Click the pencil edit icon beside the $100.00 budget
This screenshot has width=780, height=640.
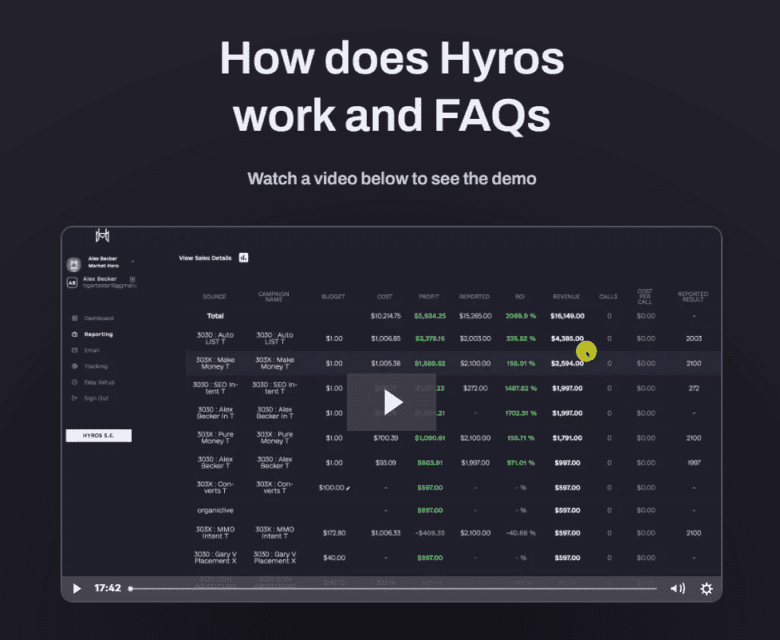(348, 488)
